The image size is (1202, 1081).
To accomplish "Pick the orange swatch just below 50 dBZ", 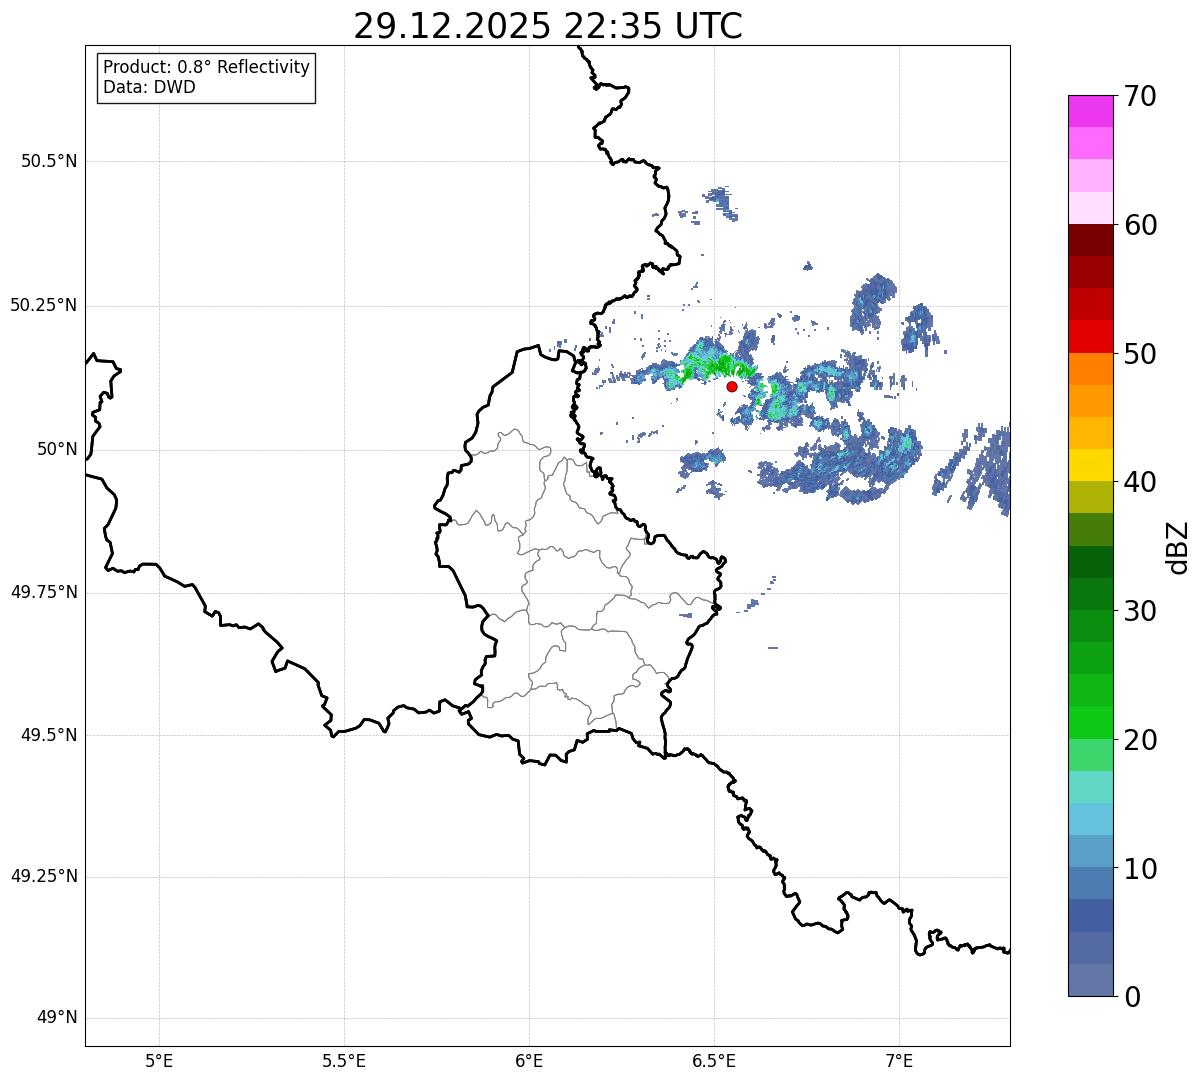I will point(1090,369).
